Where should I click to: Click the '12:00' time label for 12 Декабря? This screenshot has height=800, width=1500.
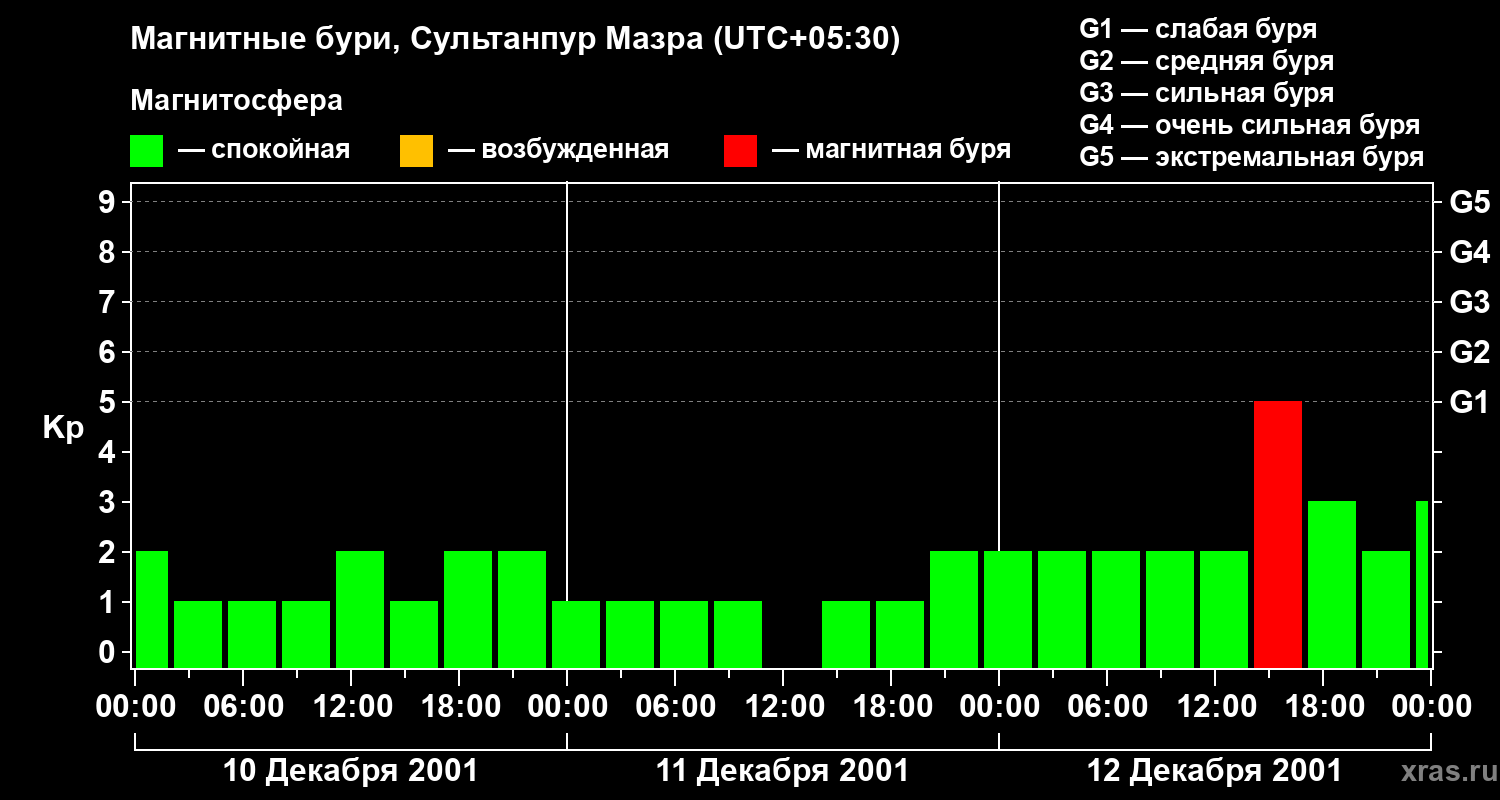click(x=1216, y=707)
